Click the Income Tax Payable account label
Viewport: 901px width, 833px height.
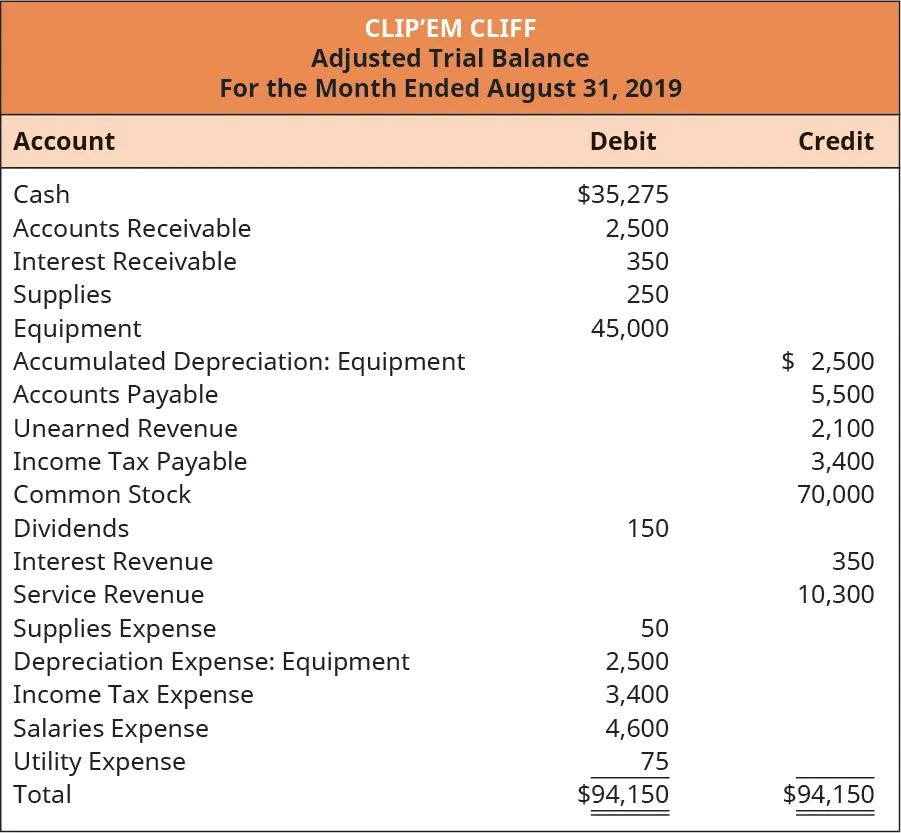pyautogui.click(x=130, y=462)
